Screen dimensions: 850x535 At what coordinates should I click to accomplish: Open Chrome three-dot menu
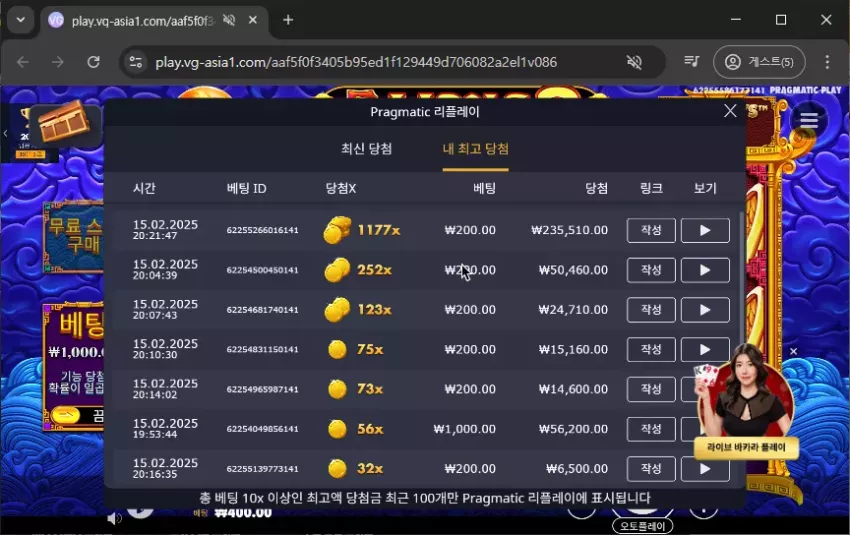click(827, 62)
